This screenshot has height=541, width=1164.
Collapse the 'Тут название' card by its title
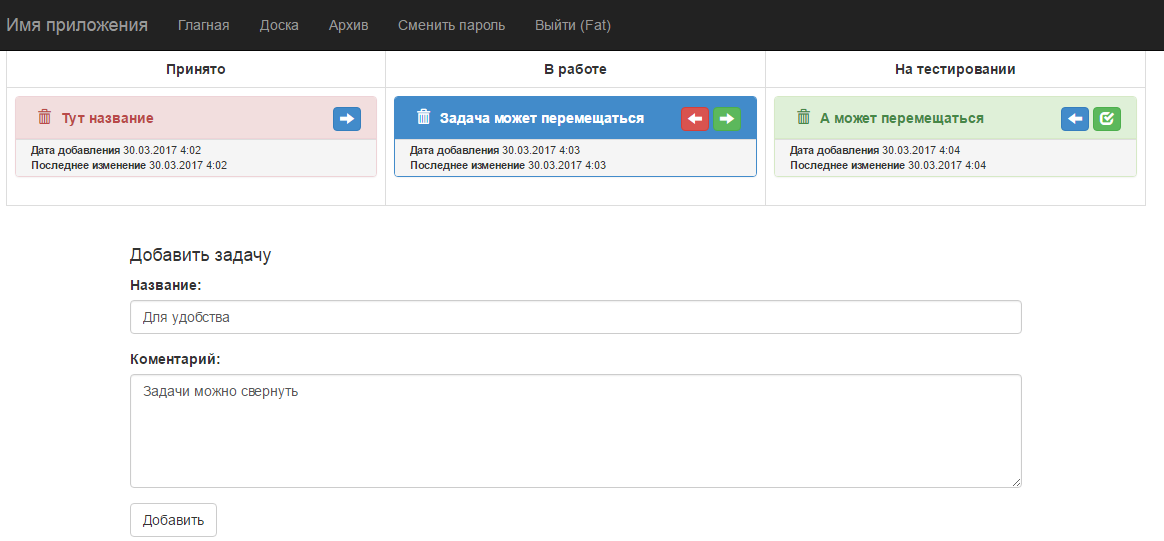click(108, 119)
